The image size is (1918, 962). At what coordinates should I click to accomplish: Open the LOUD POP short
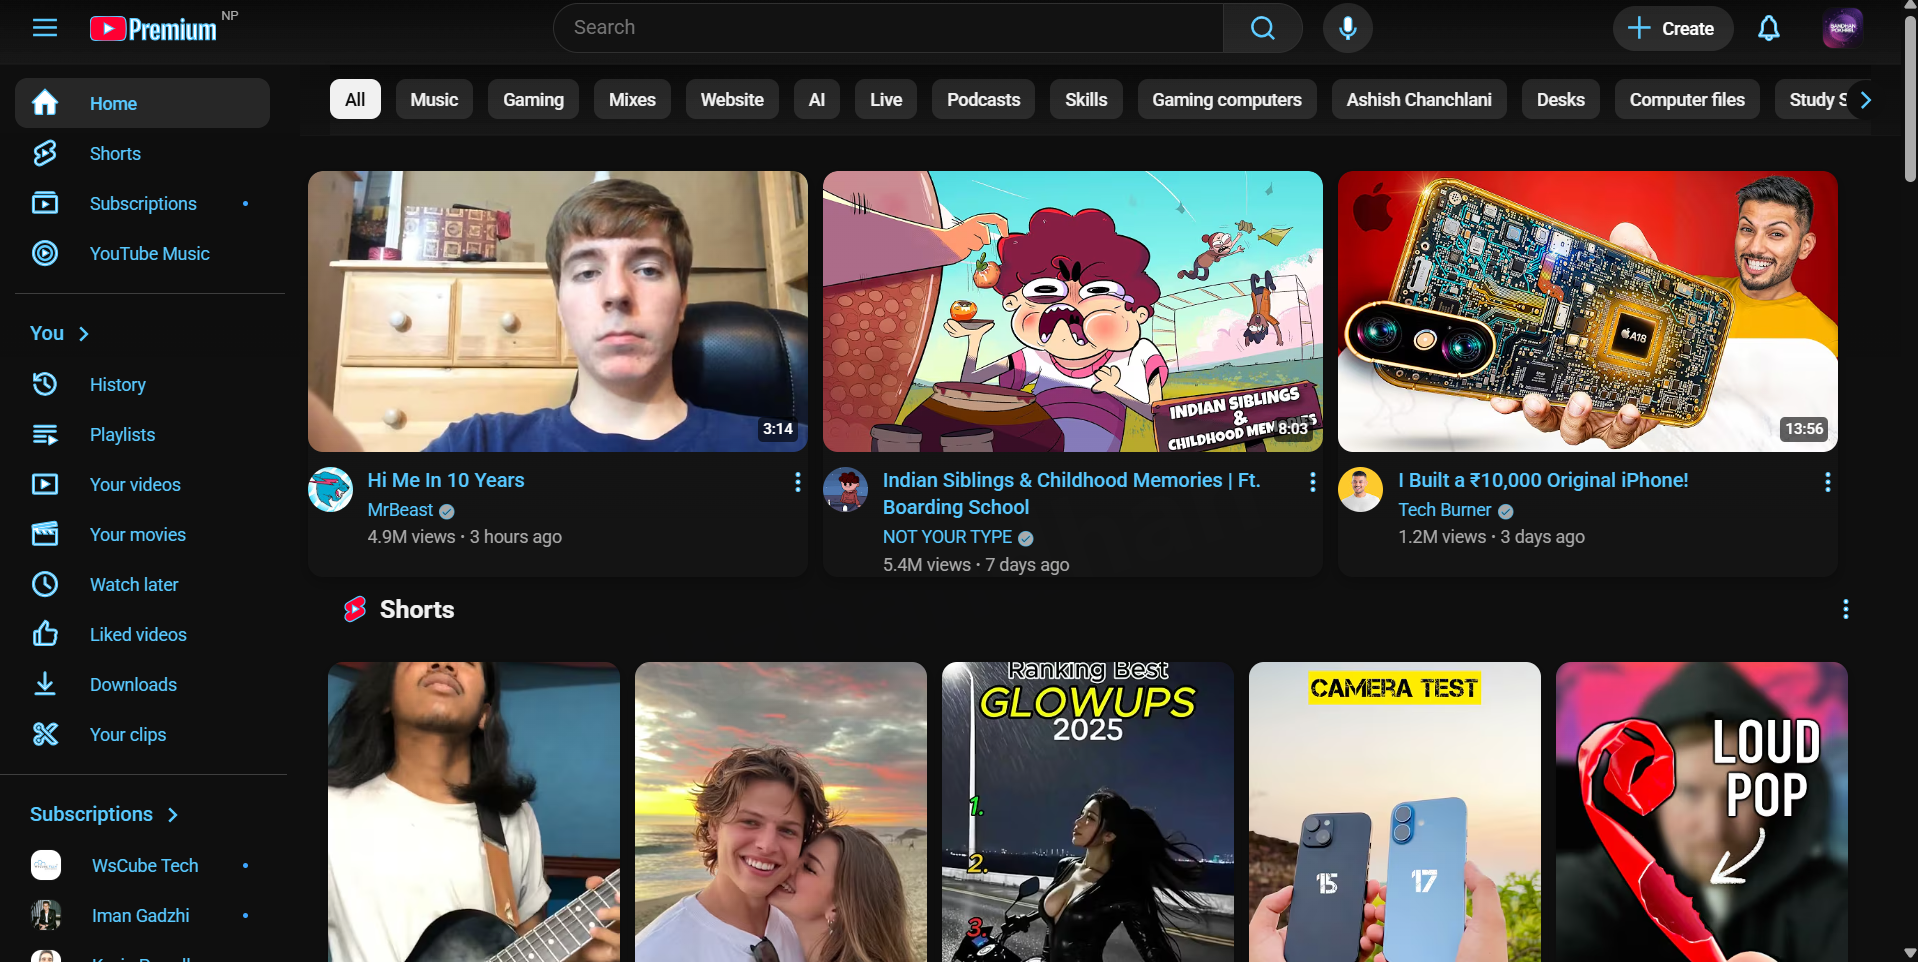(x=1702, y=812)
